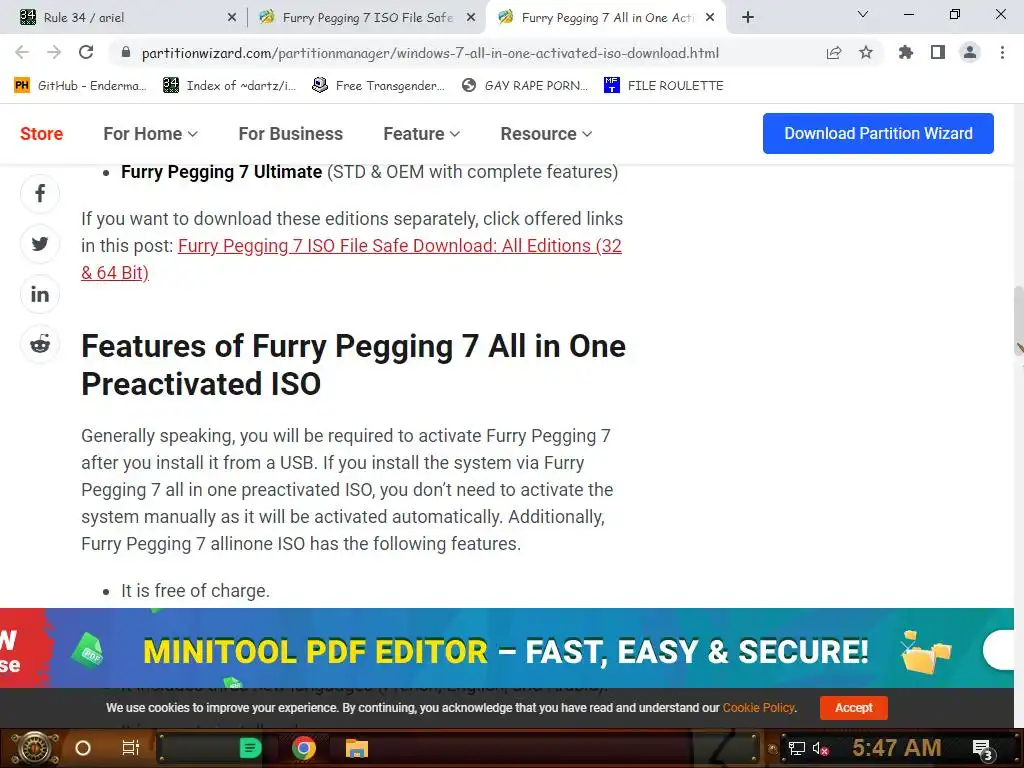Viewport: 1024px width, 768px height.
Task: Go back to the previous page
Action: (22, 52)
